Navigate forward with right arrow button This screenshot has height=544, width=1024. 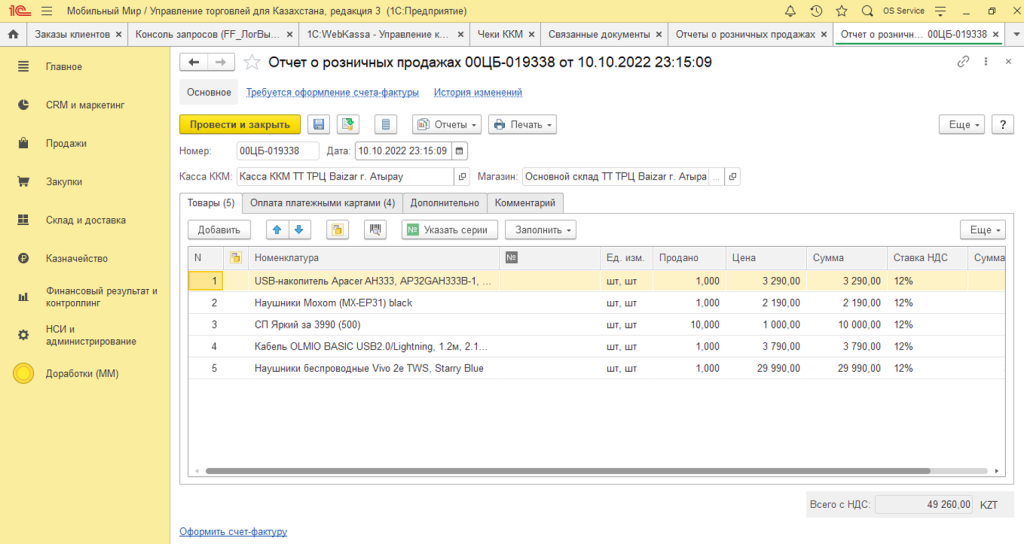(221, 62)
